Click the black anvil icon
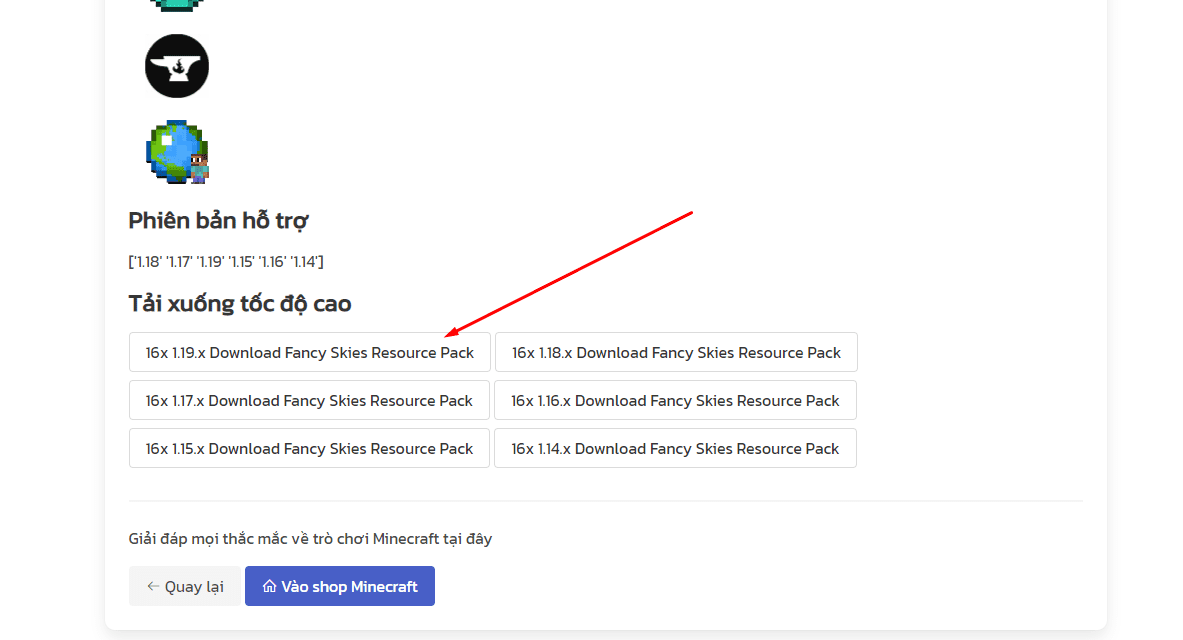This screenshot has width=1183, height=640. tap(177, 66)
